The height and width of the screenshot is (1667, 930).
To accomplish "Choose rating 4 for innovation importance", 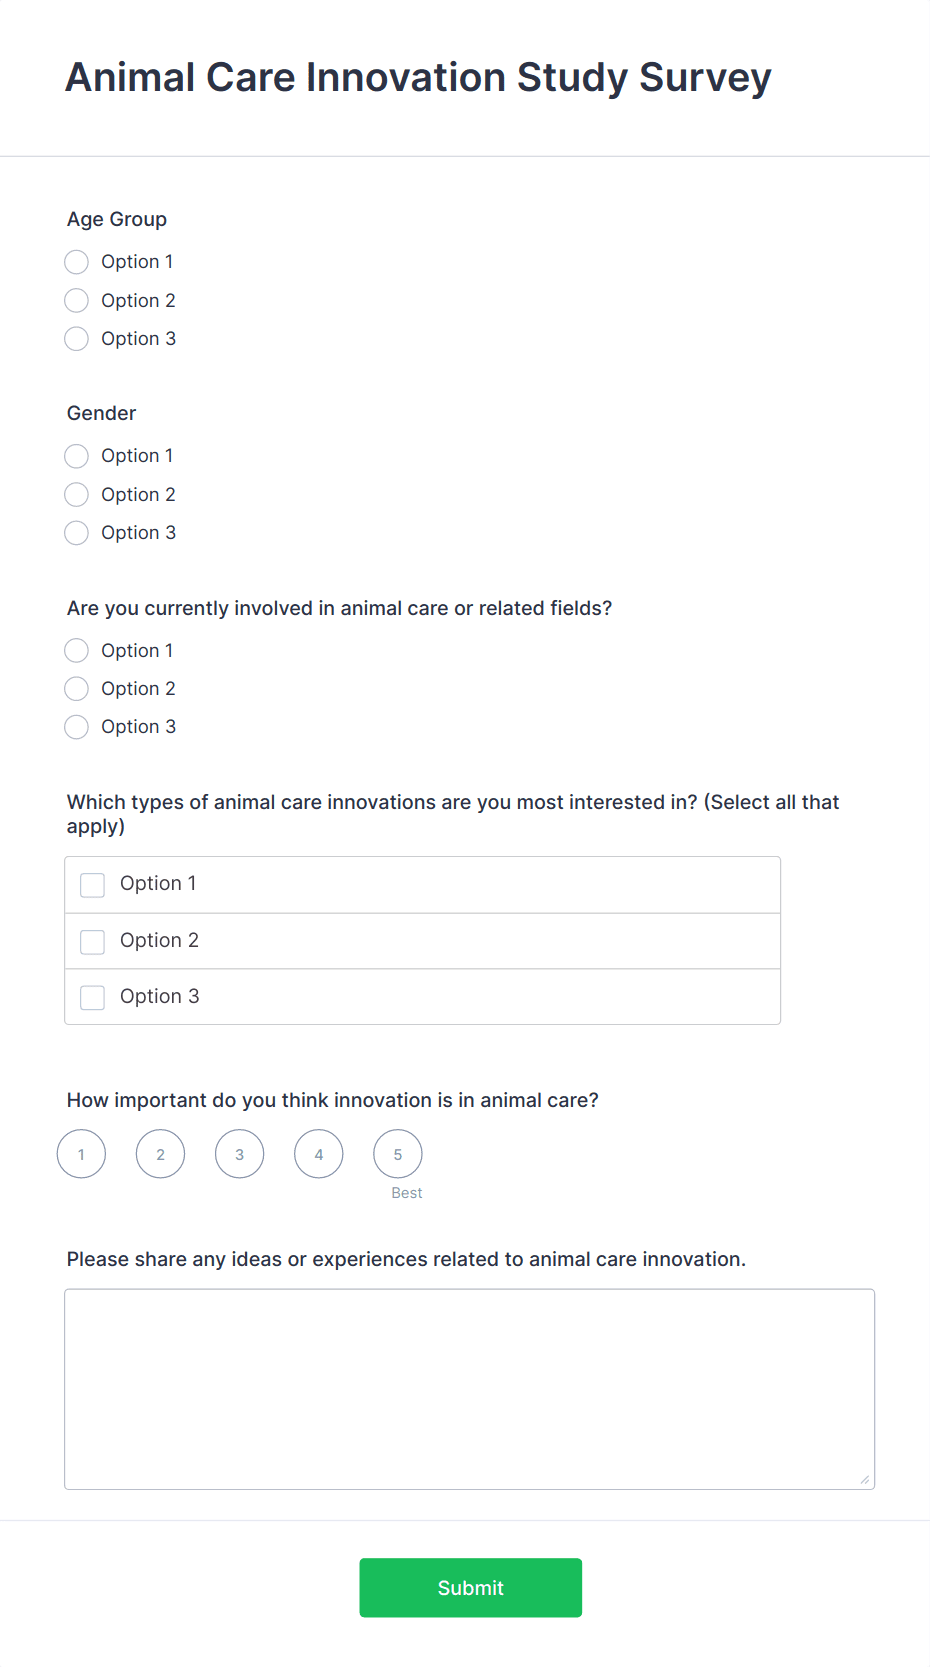I will tap(319, 1154).
